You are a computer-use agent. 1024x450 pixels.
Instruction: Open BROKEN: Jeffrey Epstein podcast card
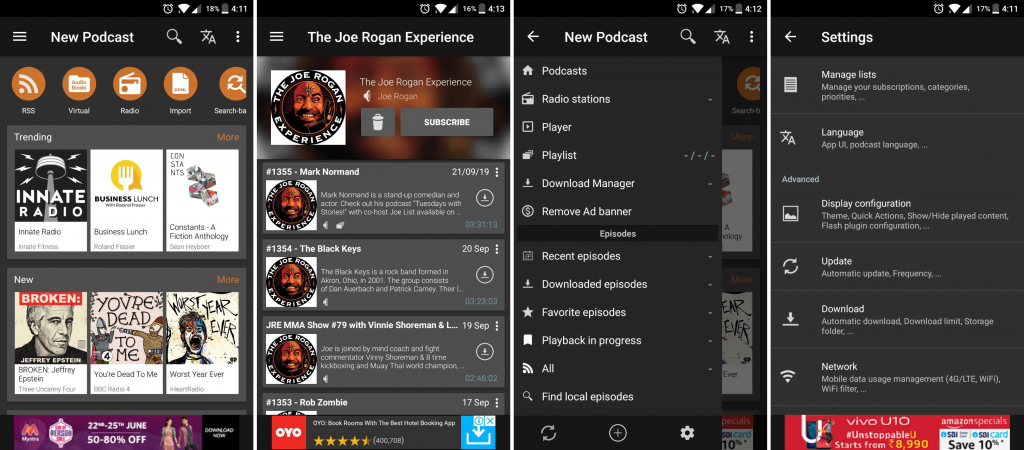pyautogui.click(x=51, y=343)
